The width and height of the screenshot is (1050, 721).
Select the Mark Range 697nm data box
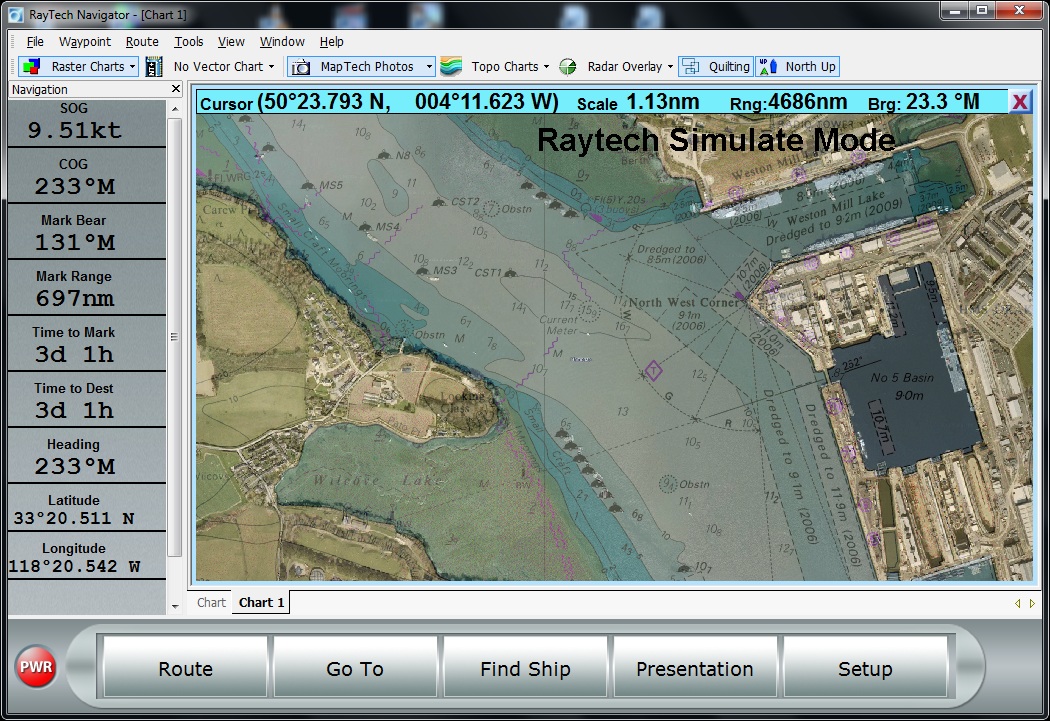tap(87, 288)
